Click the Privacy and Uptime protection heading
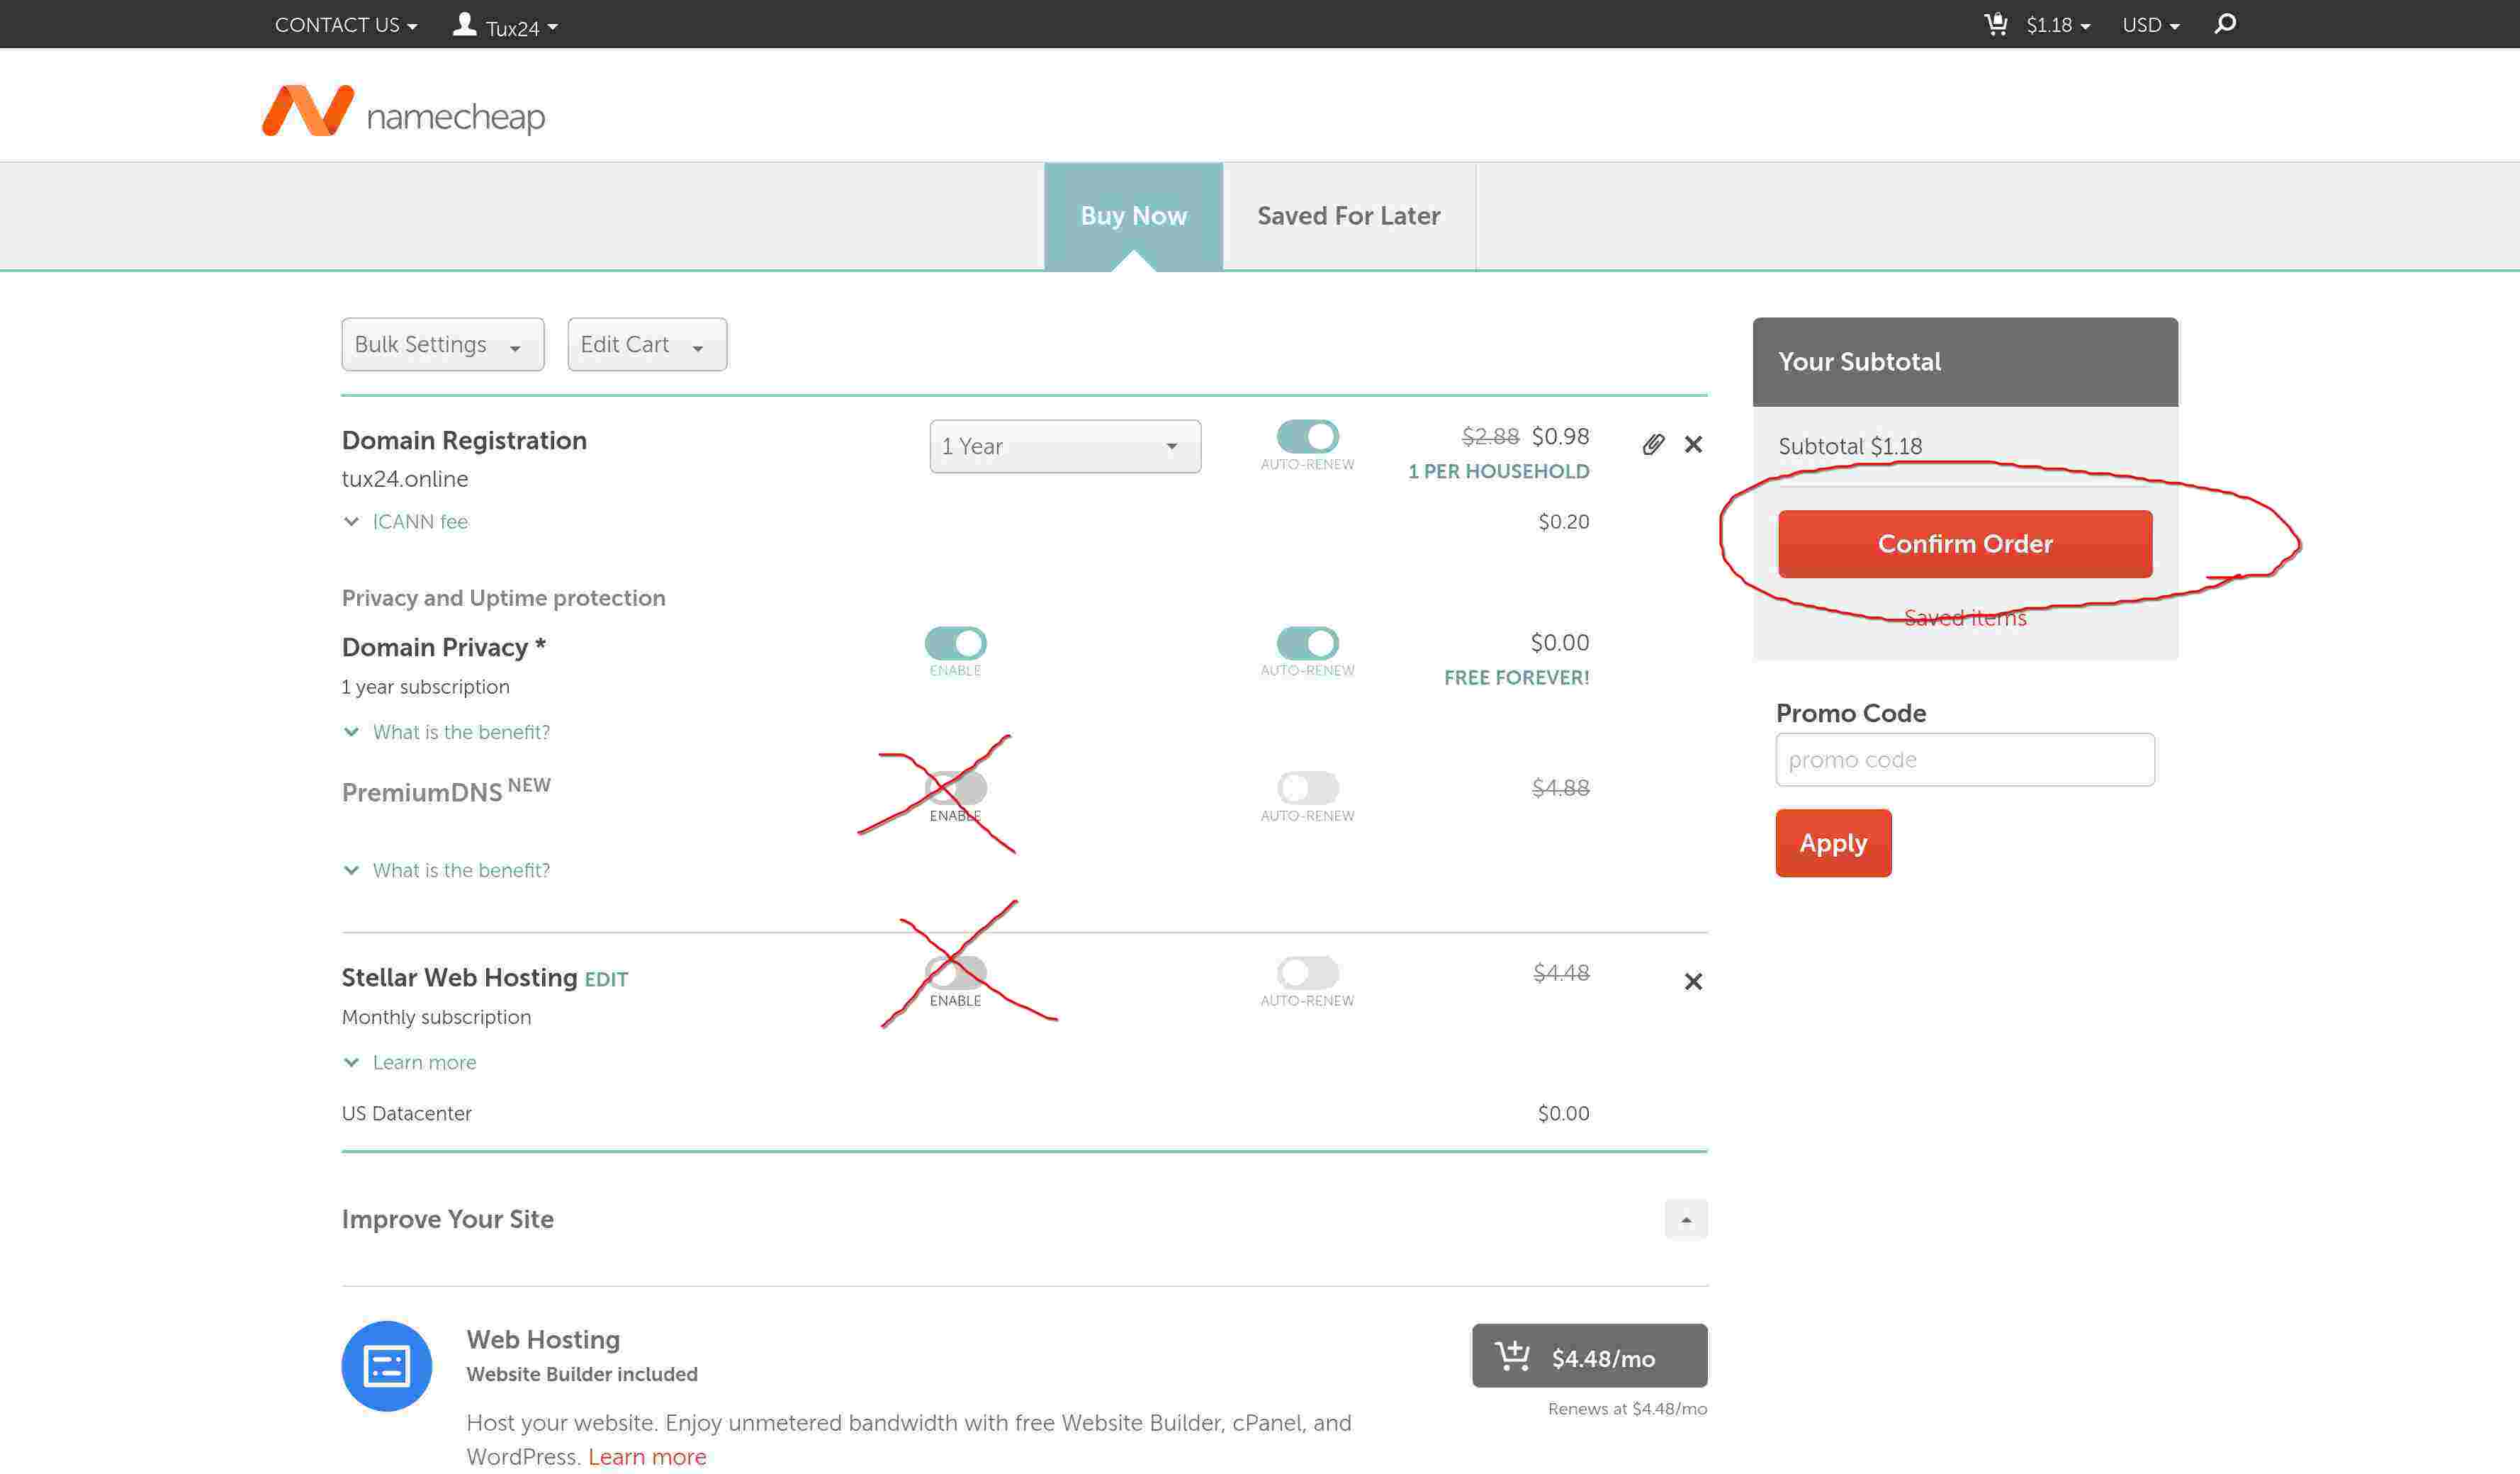The image size is (2520, 1474). 503,598
